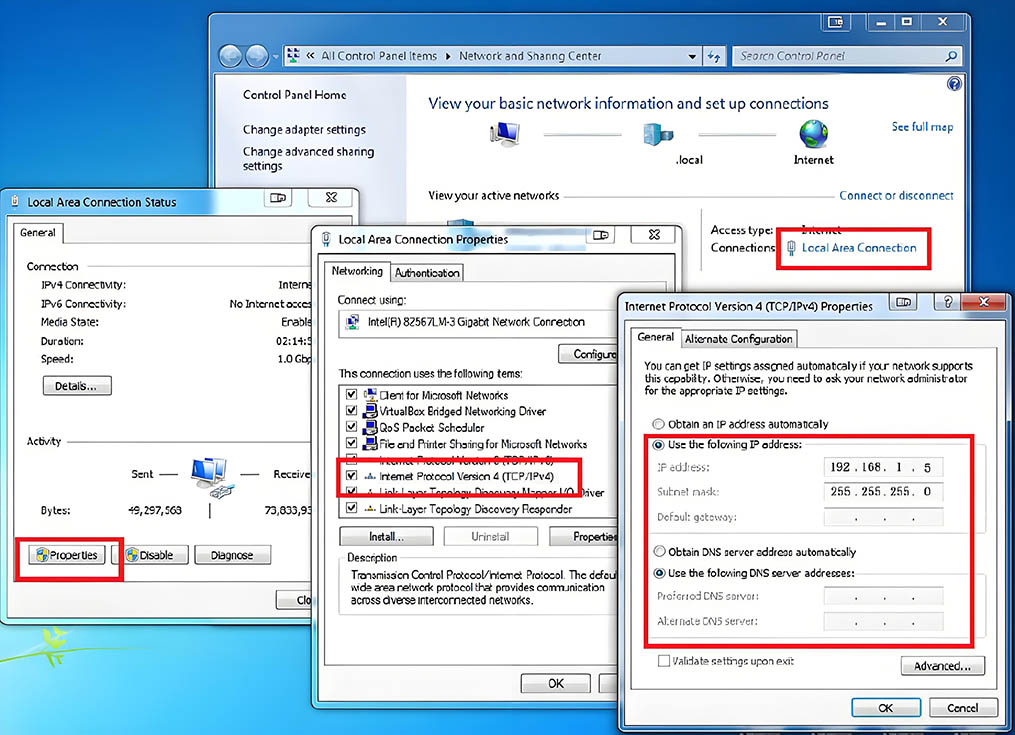Expand All Control Panel Items breadcrumb arrow
The height and width of the screenshot is (735, 1015).
point(447,56)
